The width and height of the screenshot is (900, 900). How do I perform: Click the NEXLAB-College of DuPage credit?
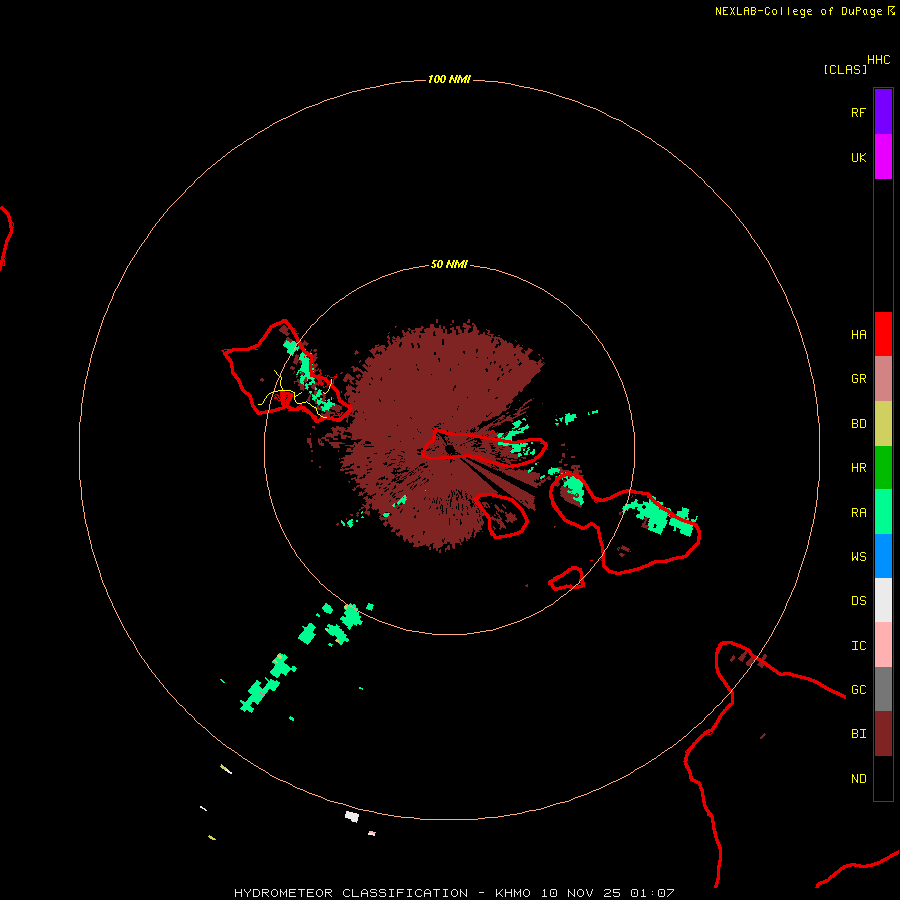[798, 11]
